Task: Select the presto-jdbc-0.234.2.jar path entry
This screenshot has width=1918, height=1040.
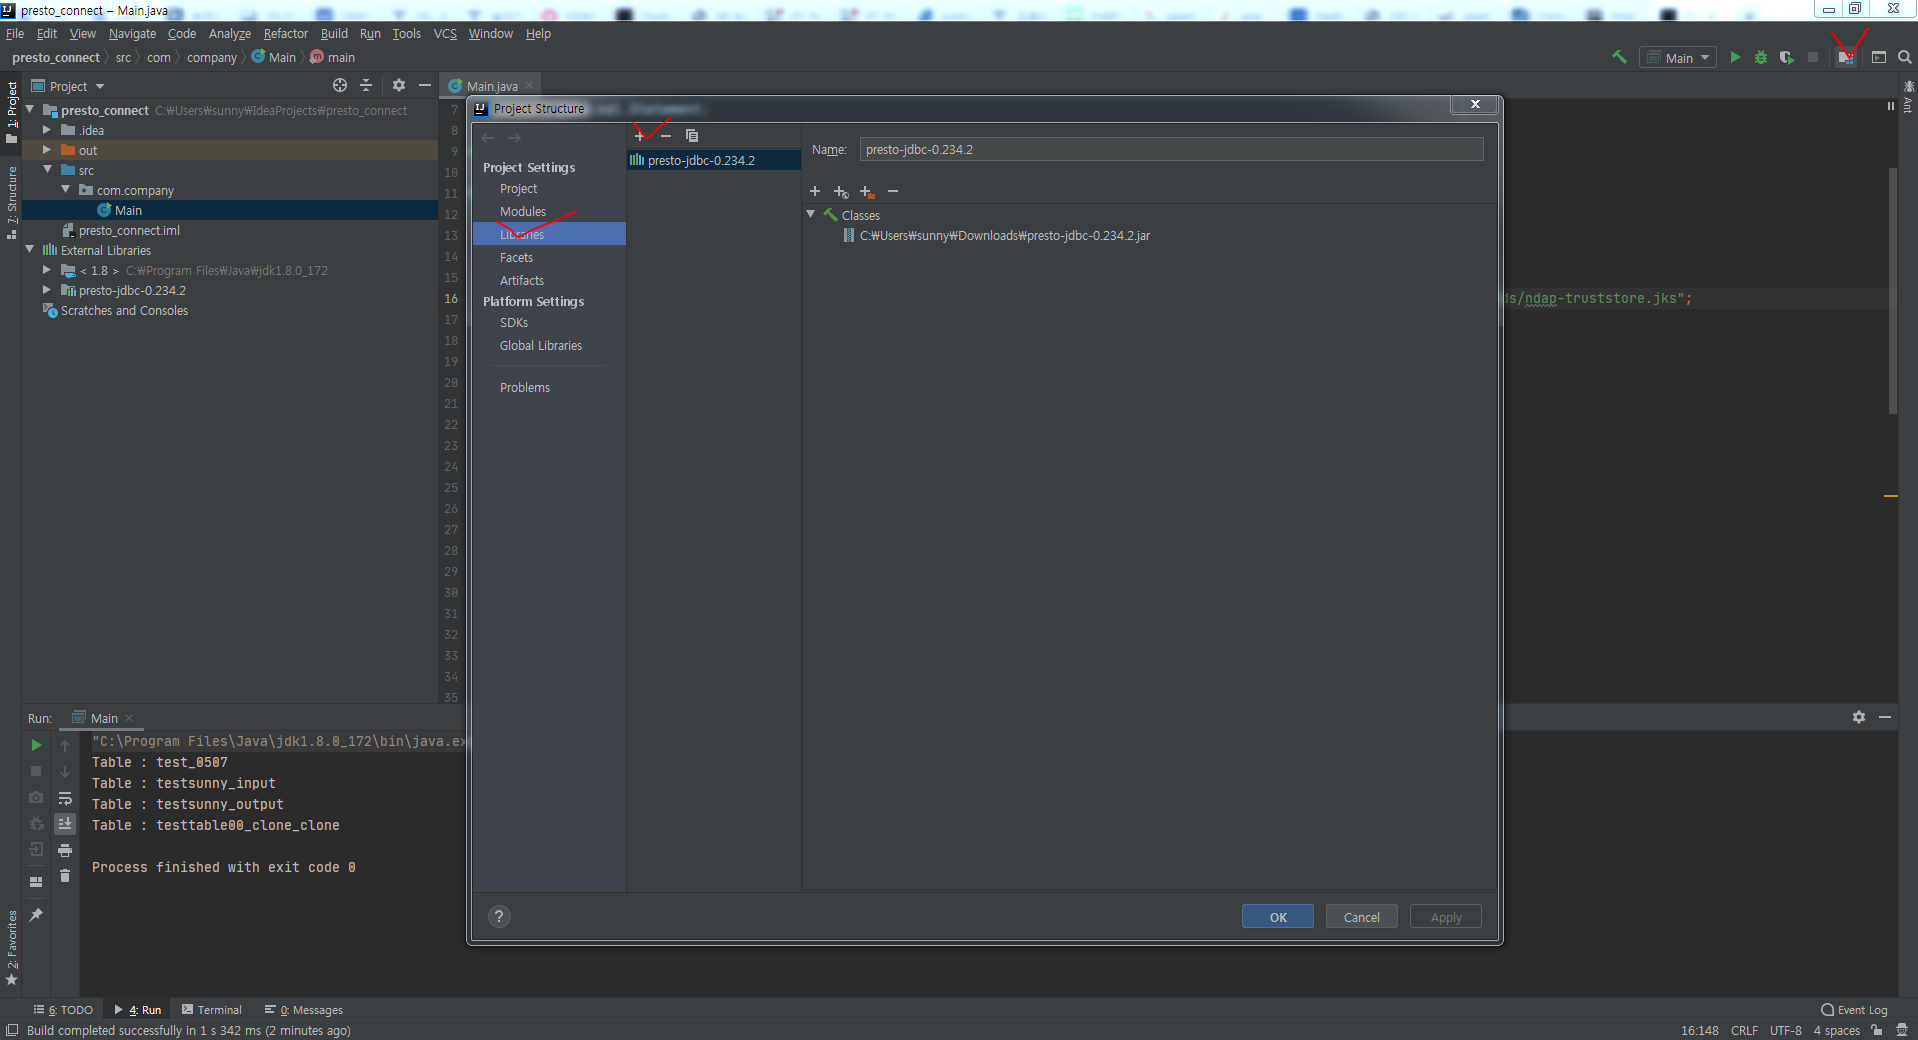Action: [1004, 235]
